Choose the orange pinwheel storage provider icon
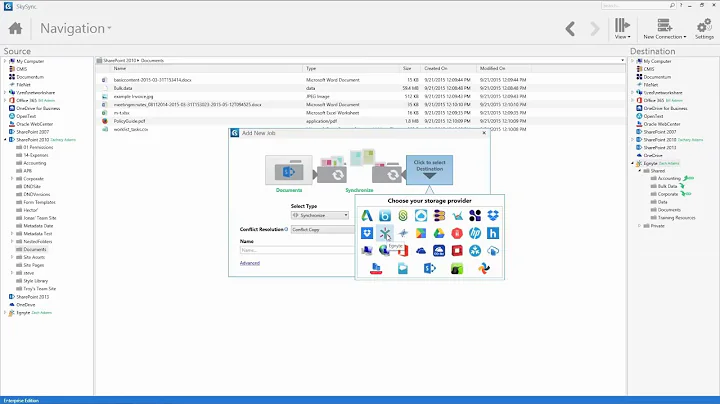This screenshot has height=404, width=720. click(x=484, y=269)
